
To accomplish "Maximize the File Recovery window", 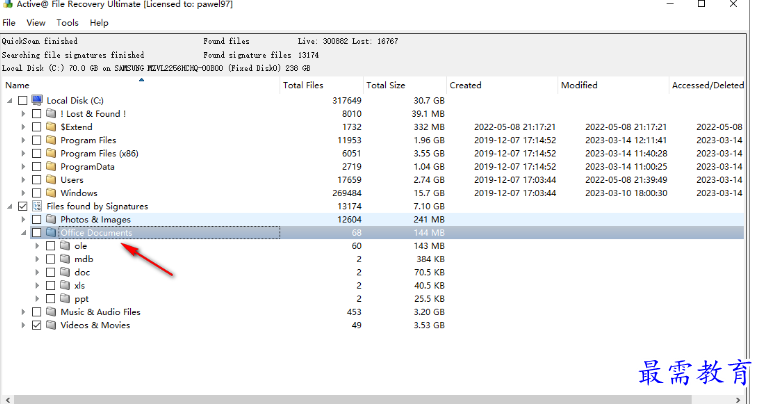I will coord(701,4).
